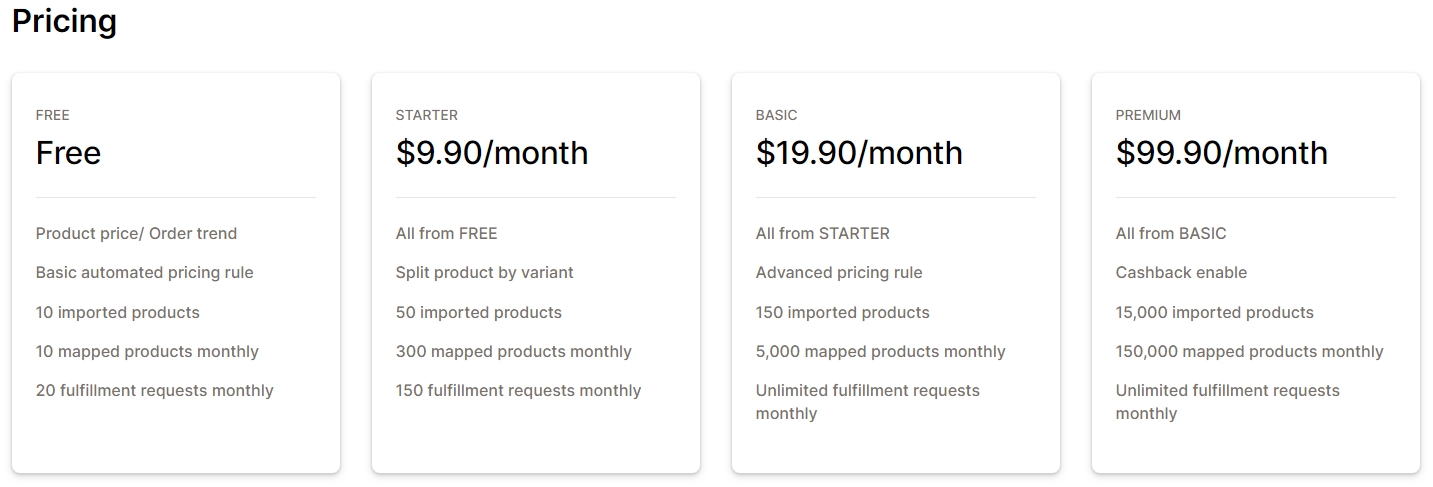
Task: Click 'Advanced pricing rule' feature
Action: tap(838, 272)
